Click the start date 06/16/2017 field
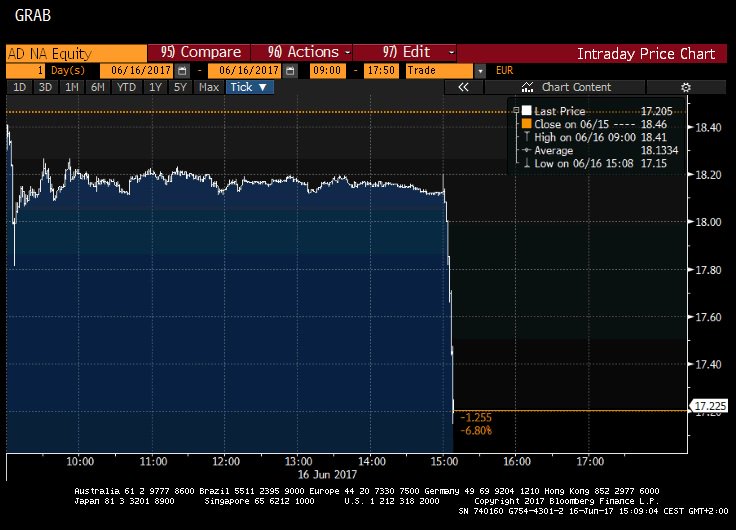The image size is (736, 530). coord(137,71)
